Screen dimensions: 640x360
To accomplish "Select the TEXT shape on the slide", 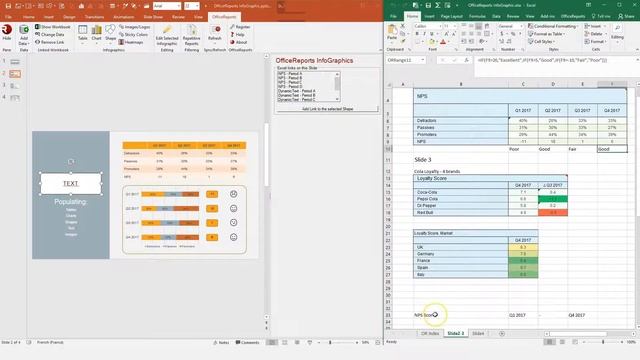I will point(71,184).
